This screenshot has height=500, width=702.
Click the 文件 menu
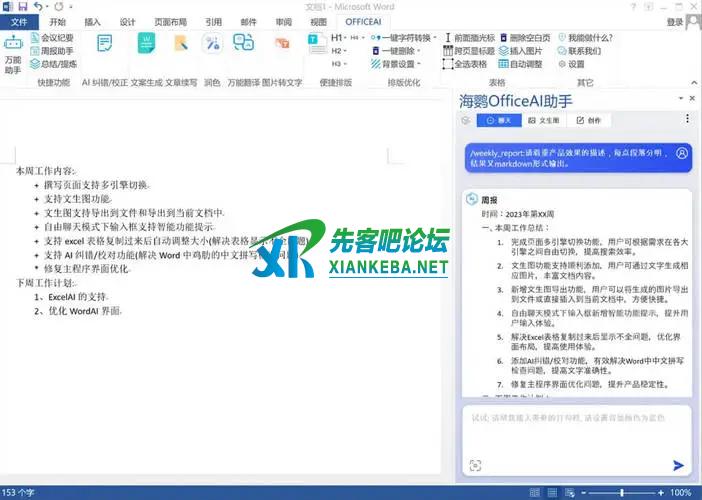18,21
